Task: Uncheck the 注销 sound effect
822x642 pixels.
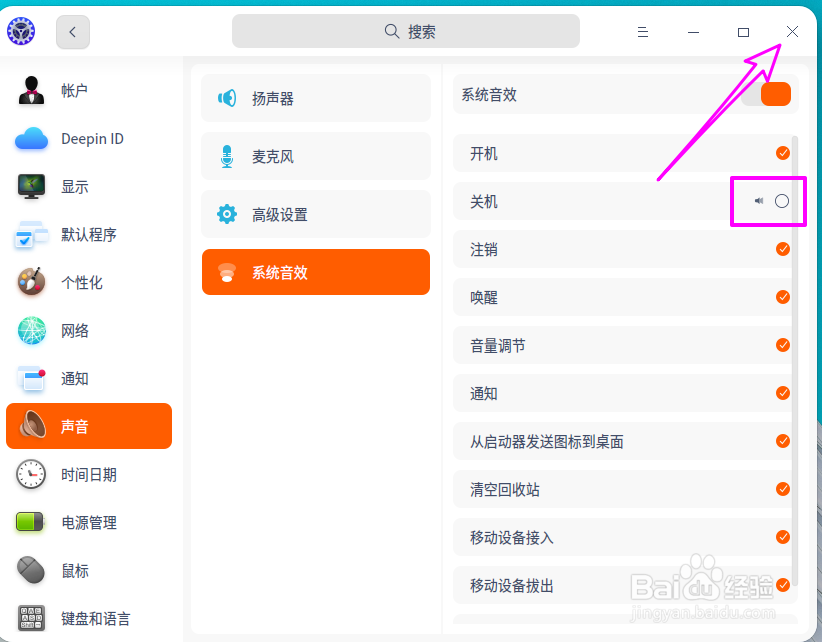Action: (x=783, y=249)
